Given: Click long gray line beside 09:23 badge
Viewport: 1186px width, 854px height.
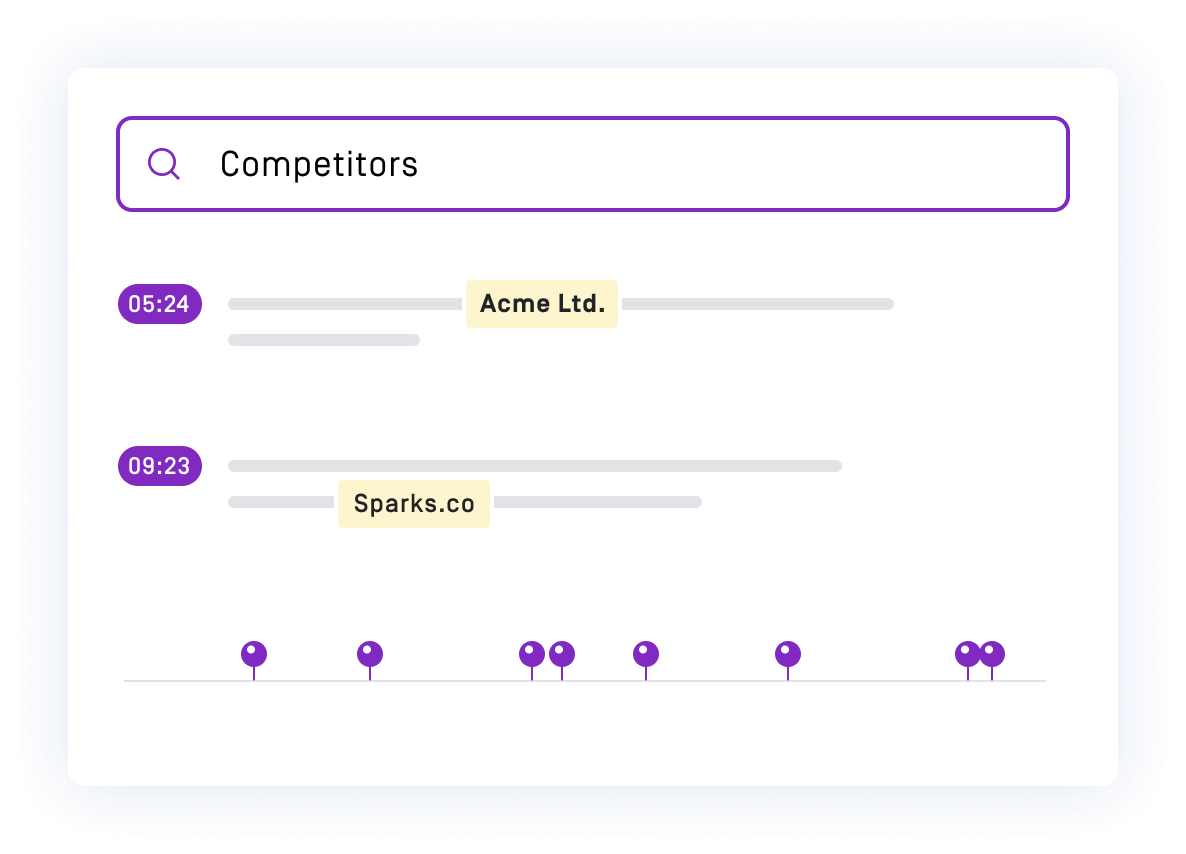Looking at the screenshot, I should (535, 466).
